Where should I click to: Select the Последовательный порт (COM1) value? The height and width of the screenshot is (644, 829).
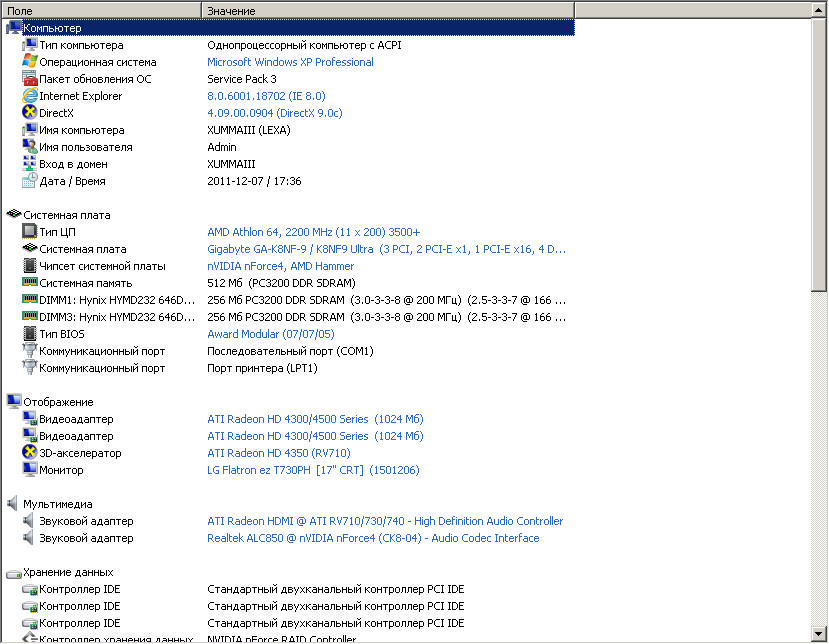point(290,351)
